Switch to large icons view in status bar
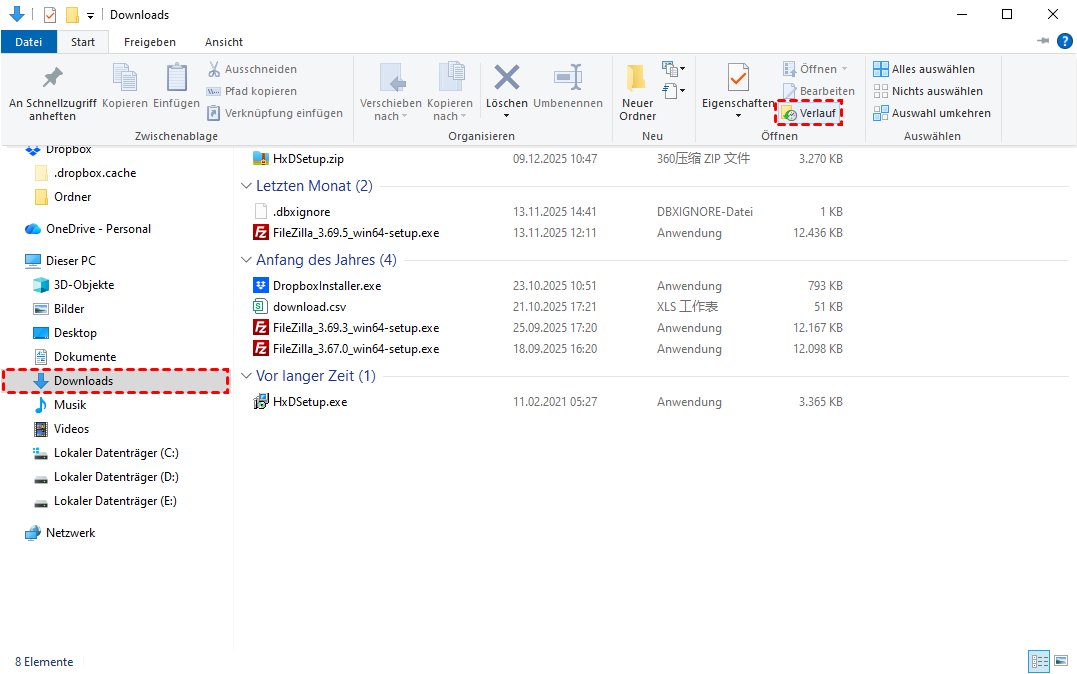1077x674 pixels. coord(1060,662)
